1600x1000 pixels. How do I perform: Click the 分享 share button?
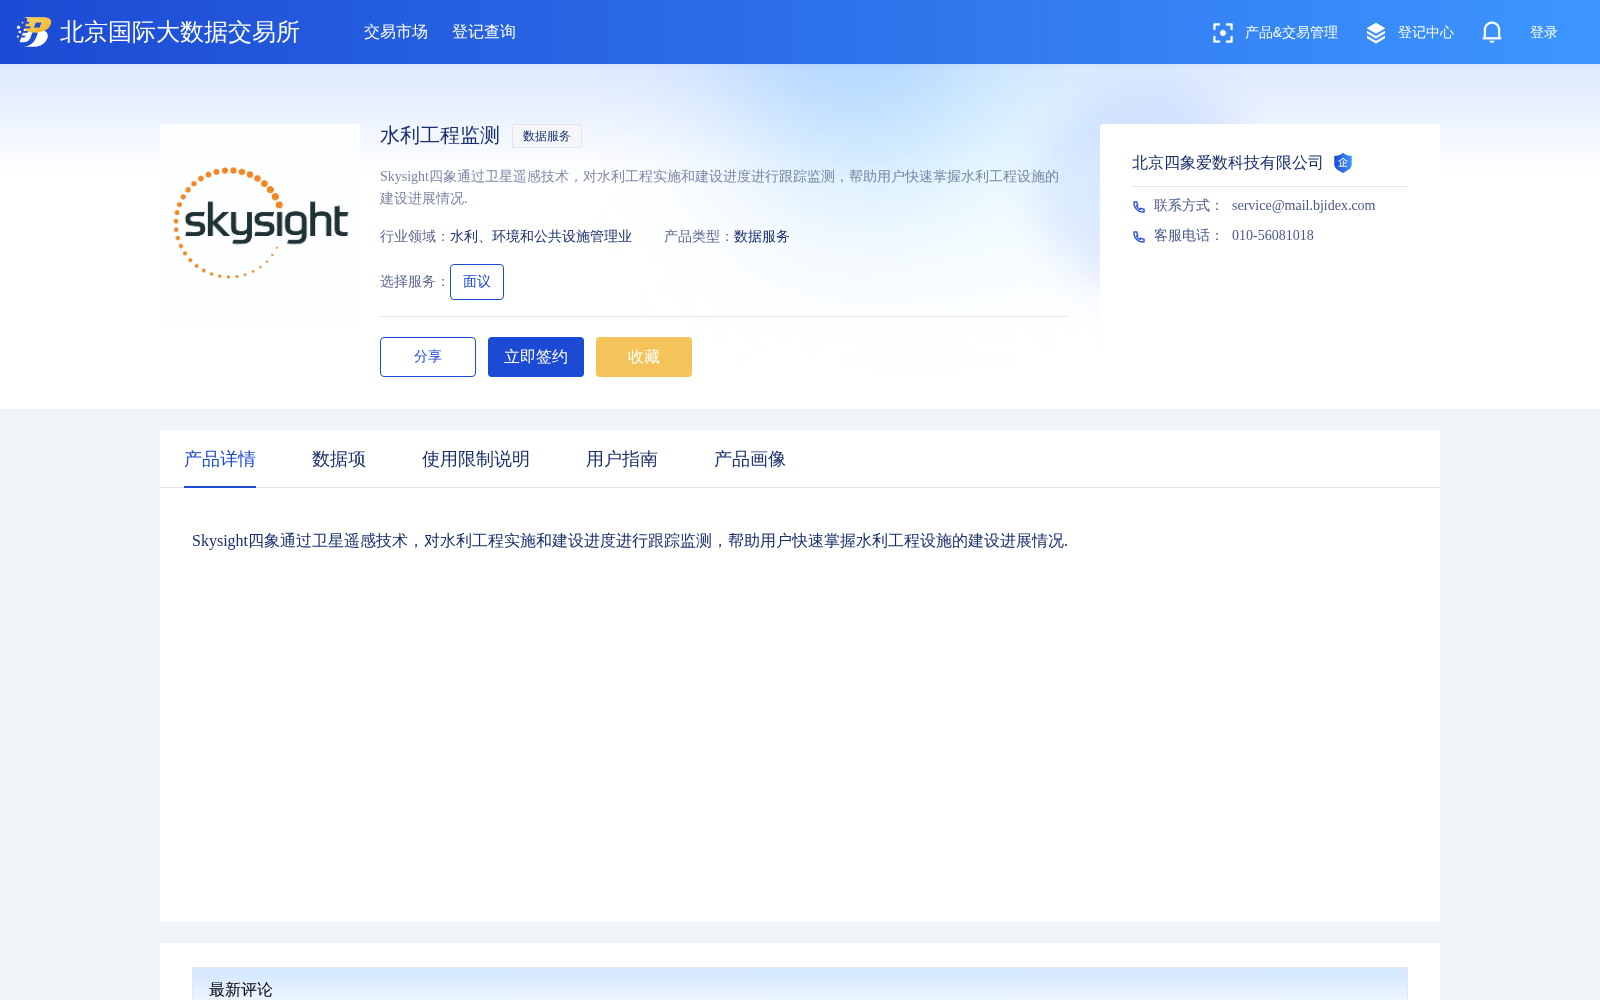pyautogui.click(x=428, y=357)
